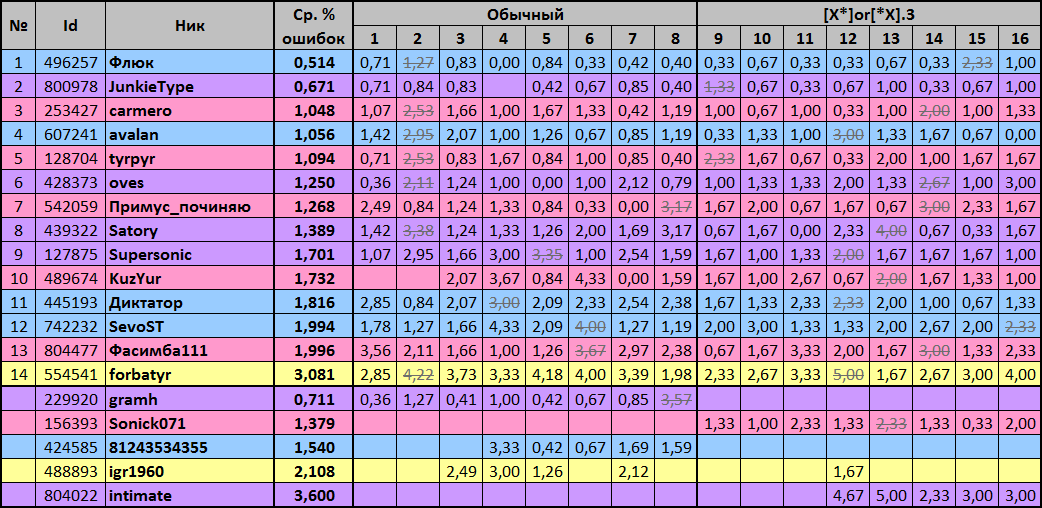Click the 81243534355 nickname cell
This screenshot has width=1042, height=508.
189,447
